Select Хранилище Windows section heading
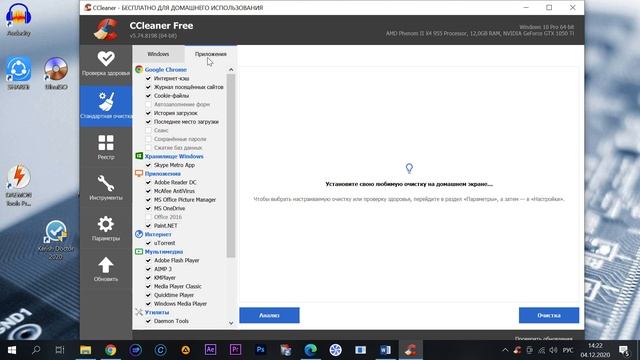The image size is (640, 360). tap(174, 156)
